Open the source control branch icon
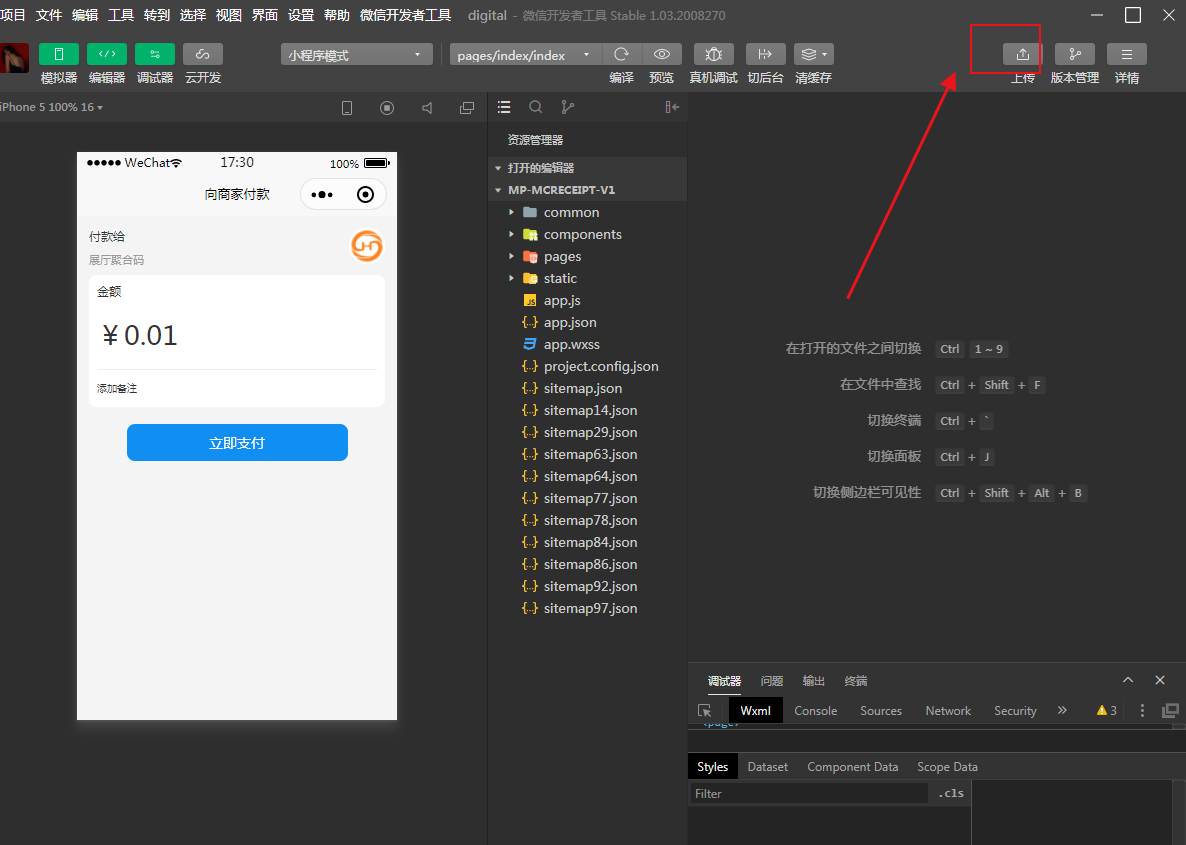Screen dimensions: 1186x845 click(567, 107)
